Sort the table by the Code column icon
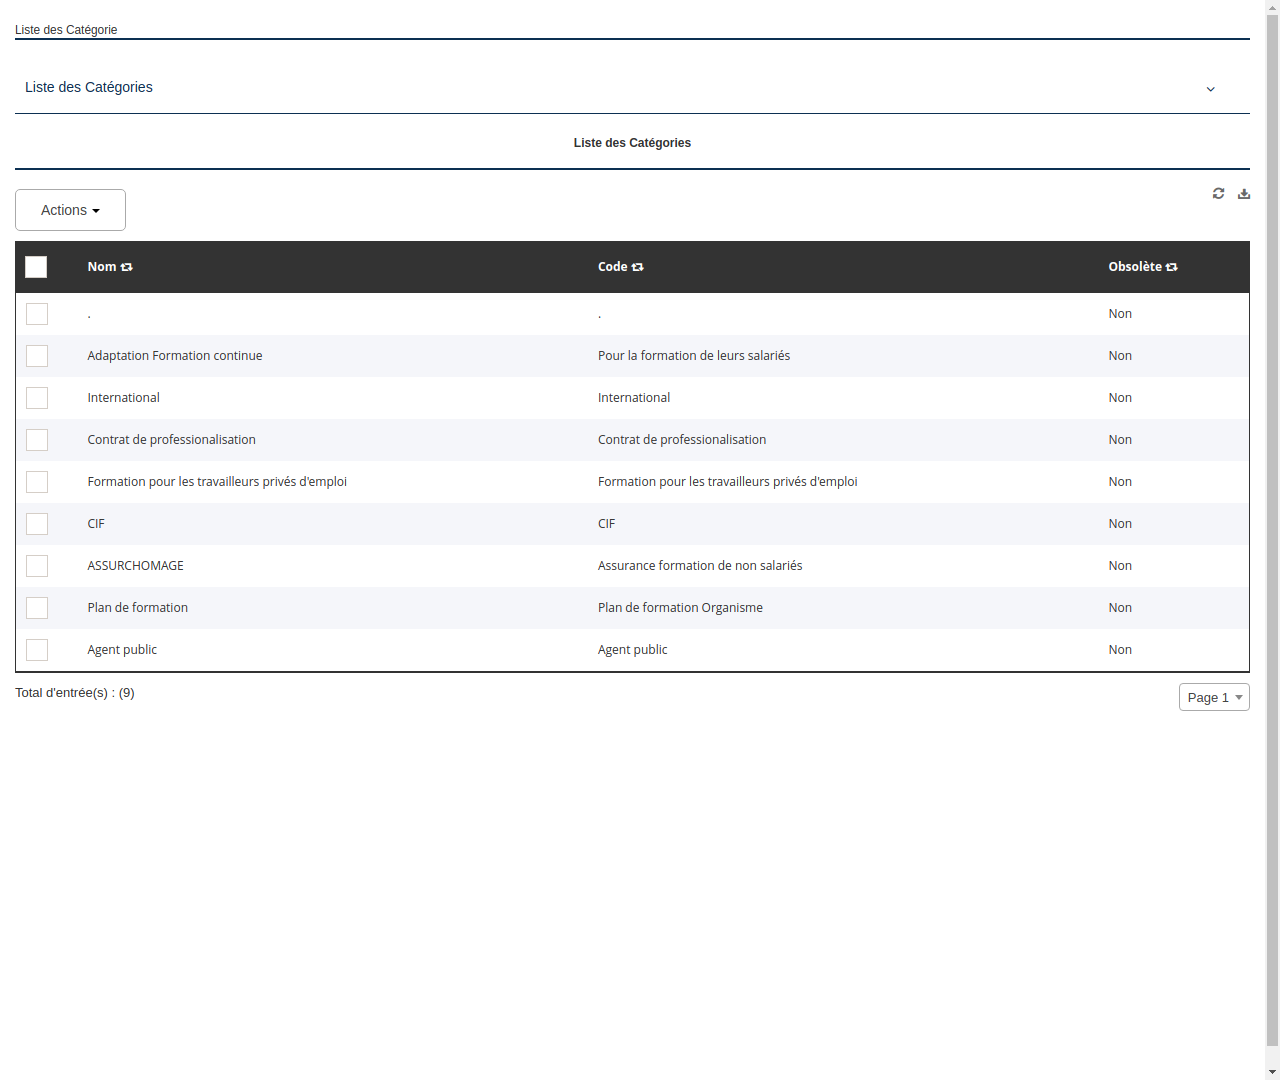 [638, 266]
